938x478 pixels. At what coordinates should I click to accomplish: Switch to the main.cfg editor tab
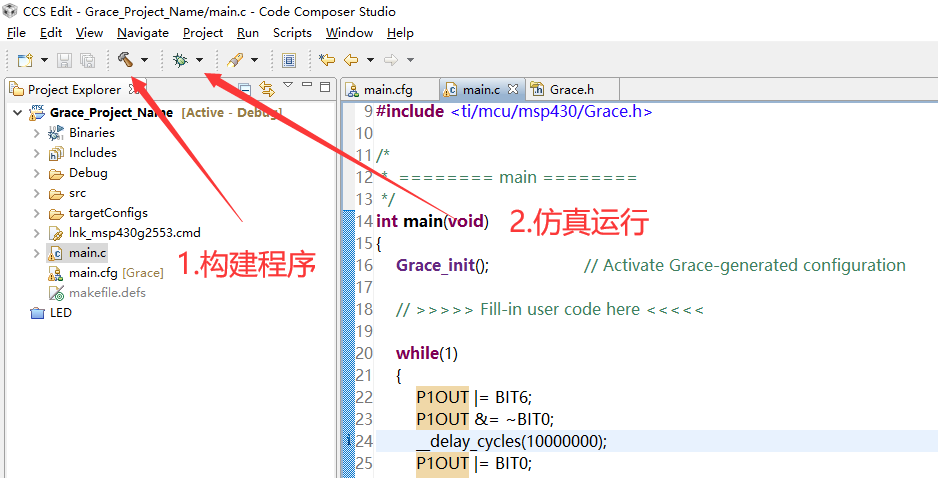pos(388,90)
